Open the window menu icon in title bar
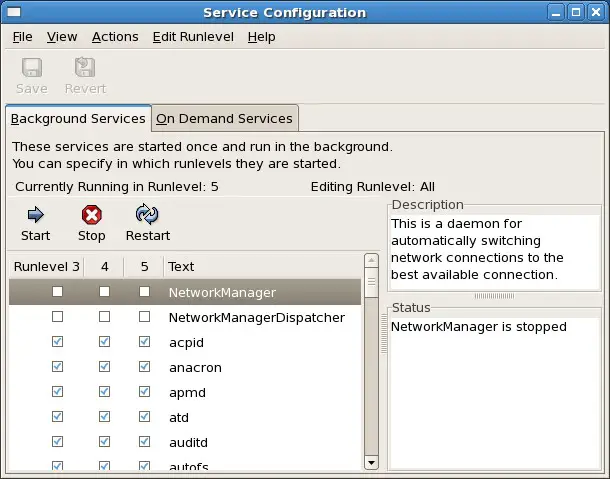This screenshot has width=610, height=479. [14, 12]
